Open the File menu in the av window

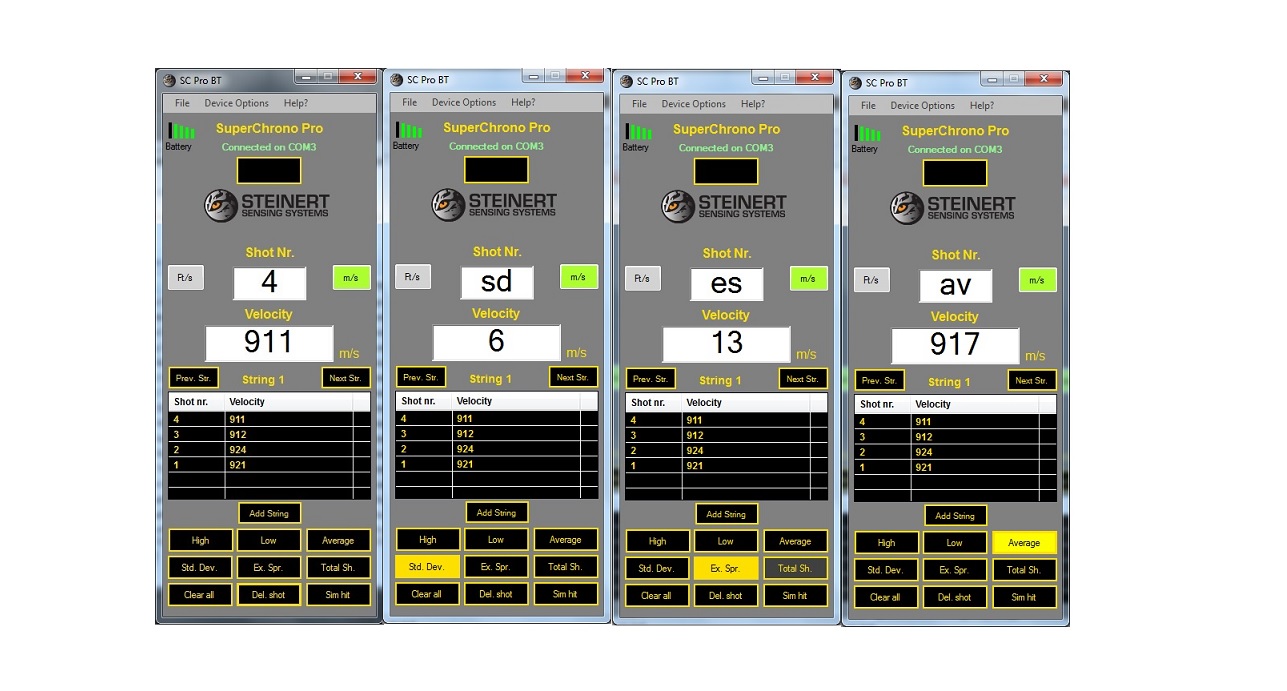click(868, 105)
